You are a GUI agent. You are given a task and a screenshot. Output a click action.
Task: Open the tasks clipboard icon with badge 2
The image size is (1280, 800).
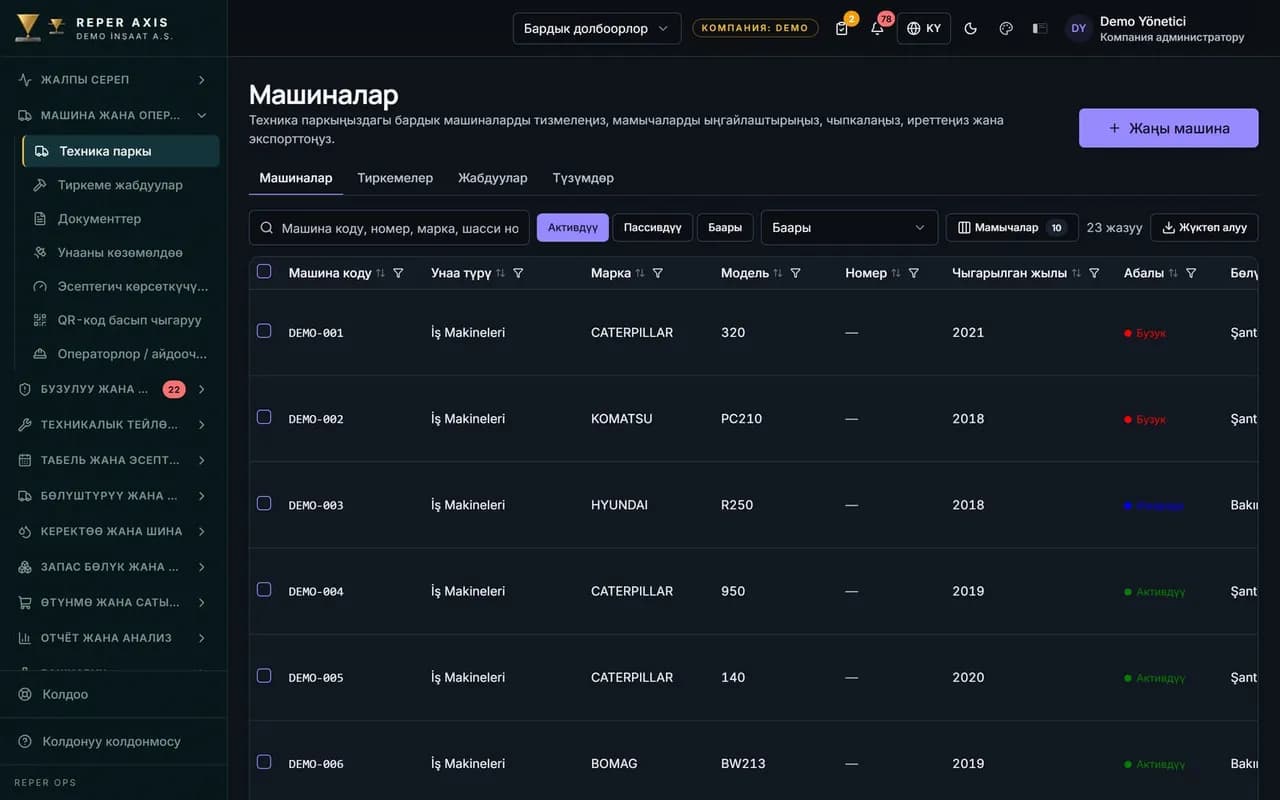pos(842,28)
